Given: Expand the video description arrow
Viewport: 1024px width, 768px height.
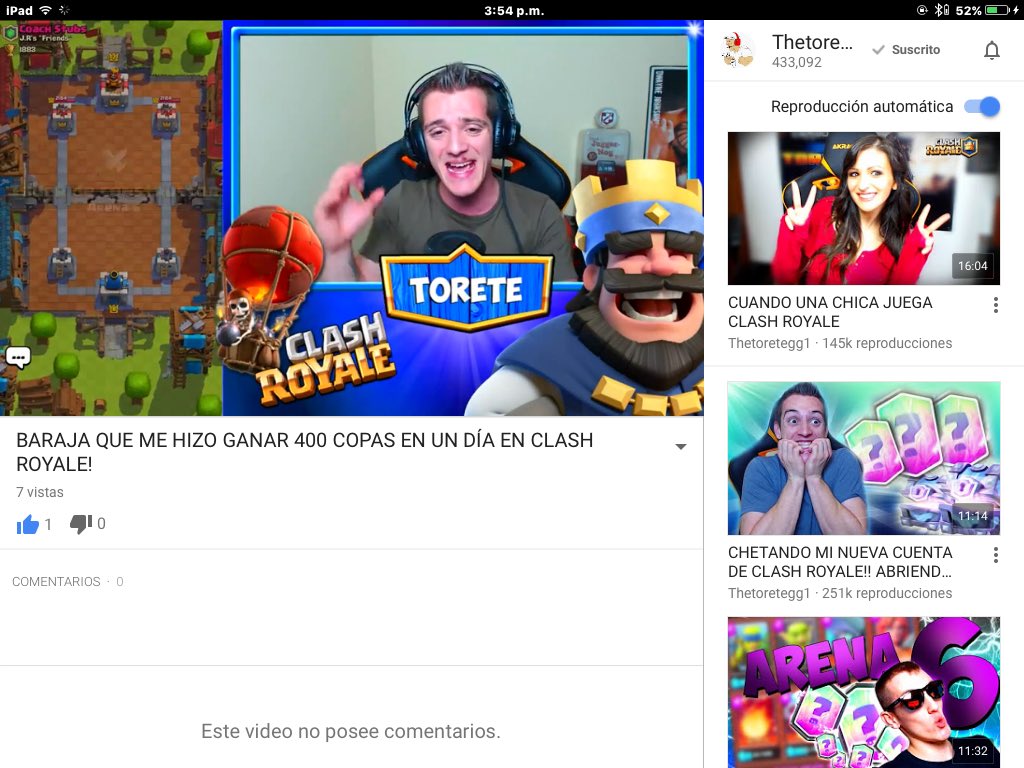Looking at the screenshot, I should [x=680, y=447].
